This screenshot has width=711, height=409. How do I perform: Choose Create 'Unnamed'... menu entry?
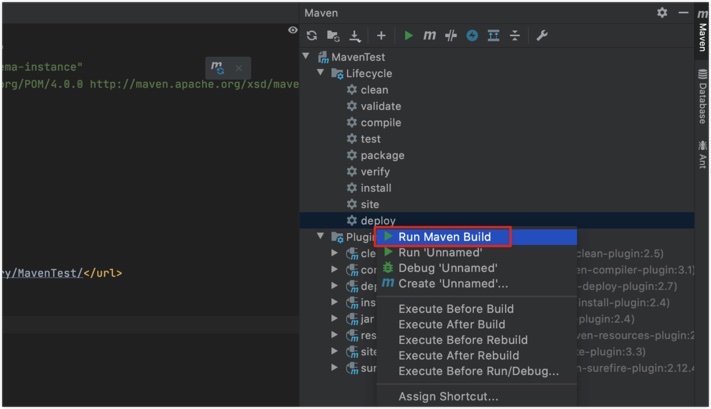tap(477, 283)
